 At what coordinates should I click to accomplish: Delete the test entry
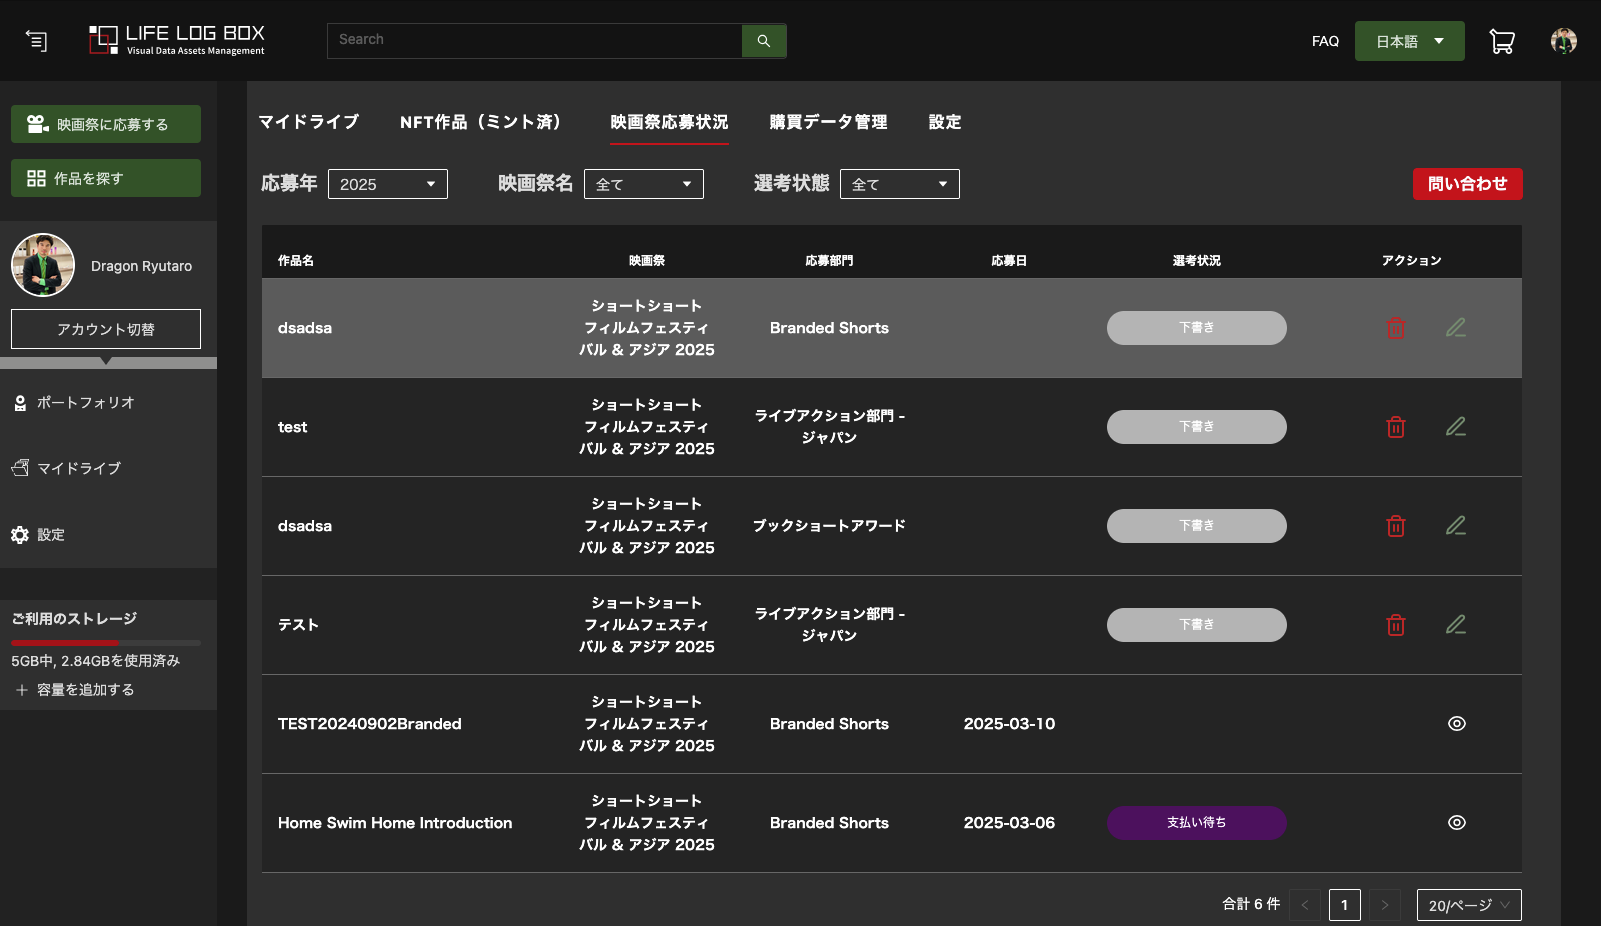point(1396,427)
